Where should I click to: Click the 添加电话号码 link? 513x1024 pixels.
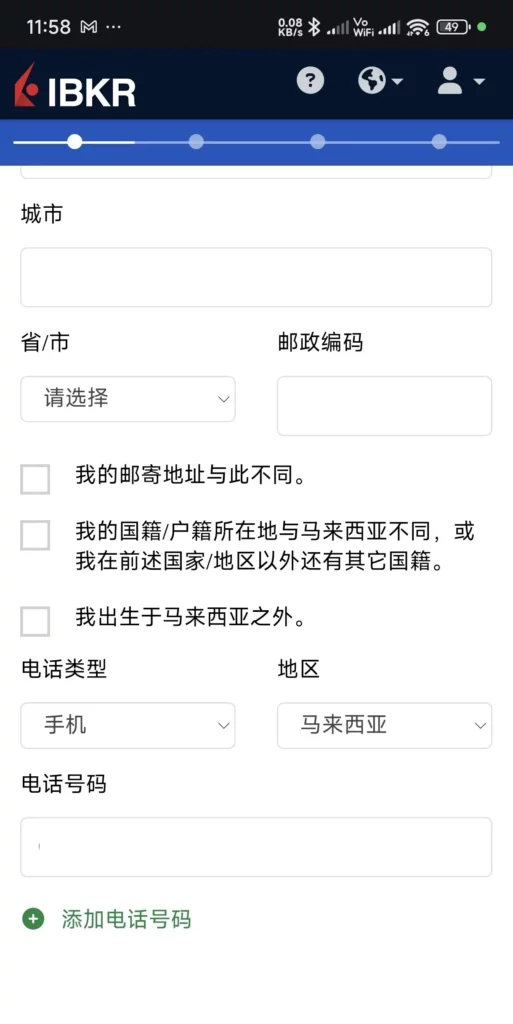coord(127,920)
